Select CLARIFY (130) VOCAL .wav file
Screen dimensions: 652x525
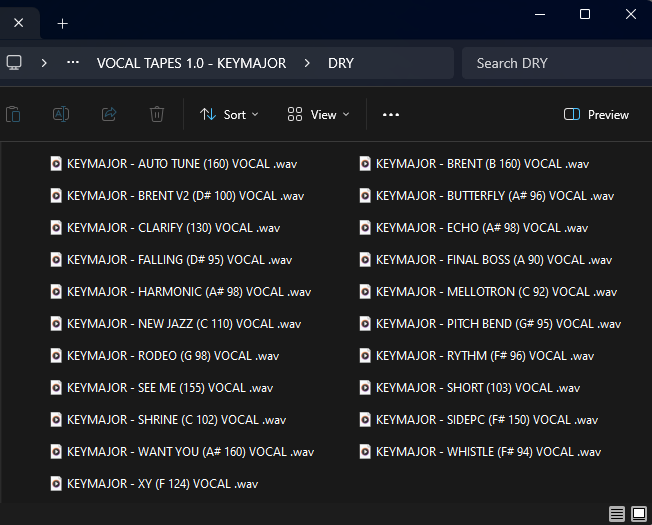165,228
